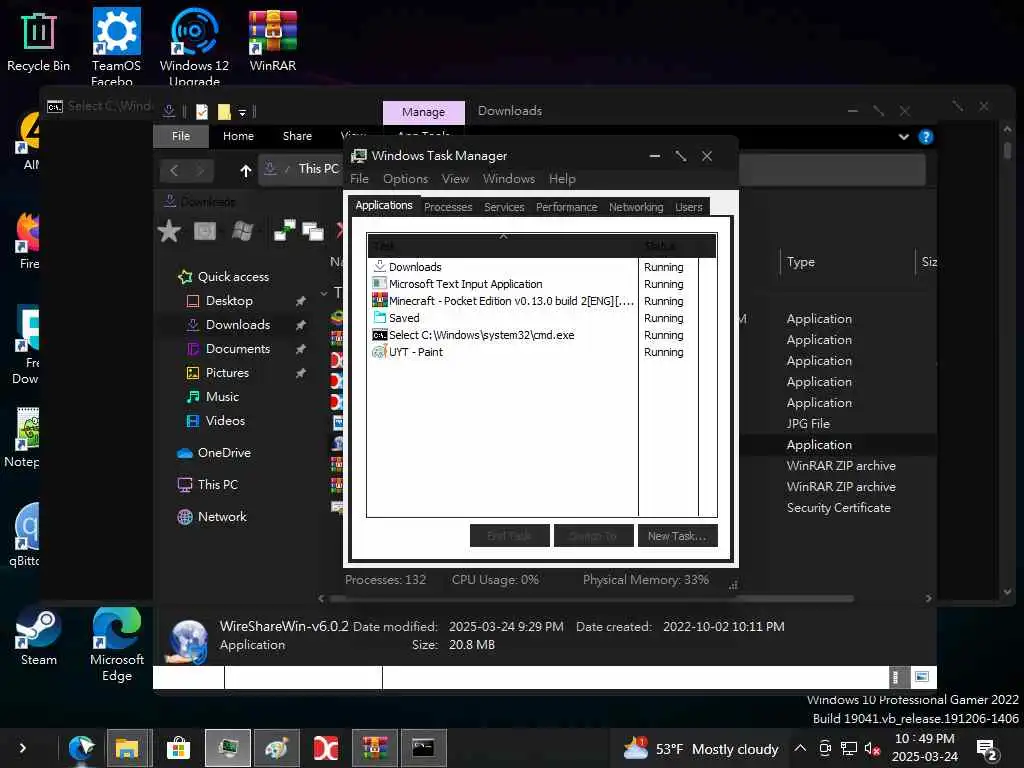This screenshot has height=768, width=1024.
Task: Select the Manage contextual tab in Explorer
Action: click(x=423, y=112)
